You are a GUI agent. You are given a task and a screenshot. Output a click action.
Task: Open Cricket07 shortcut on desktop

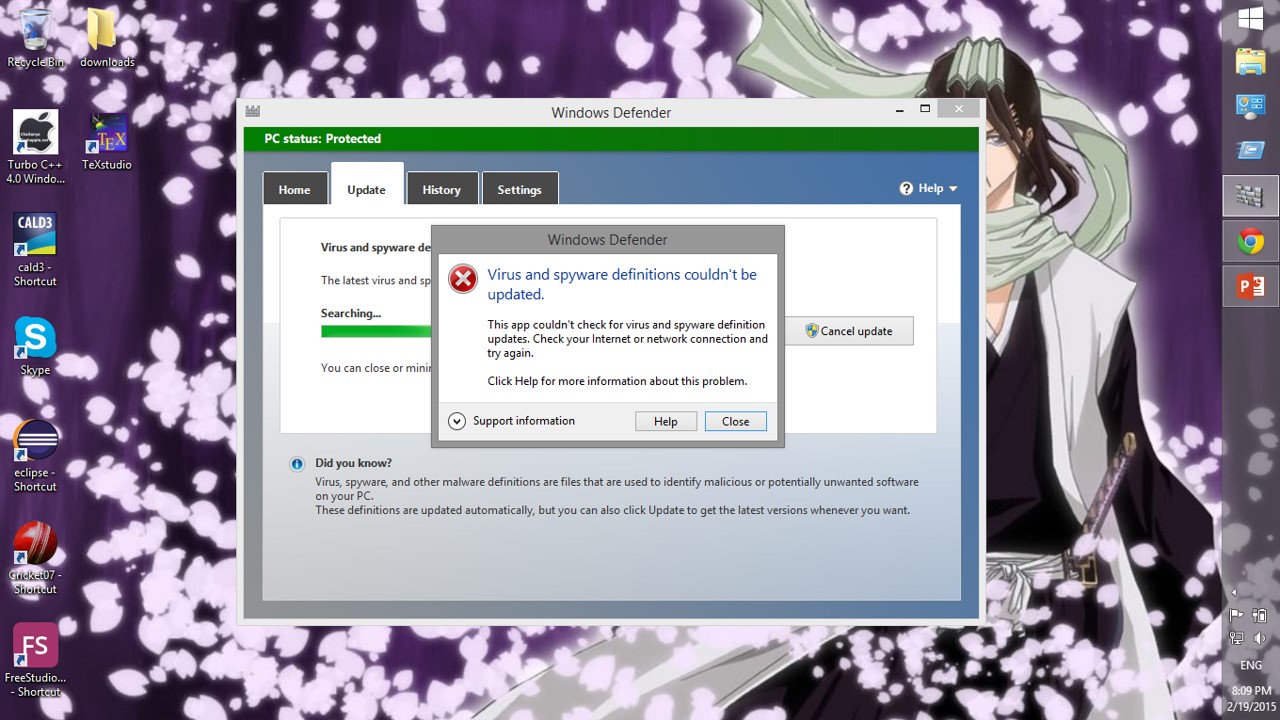(x=35, y=545)
